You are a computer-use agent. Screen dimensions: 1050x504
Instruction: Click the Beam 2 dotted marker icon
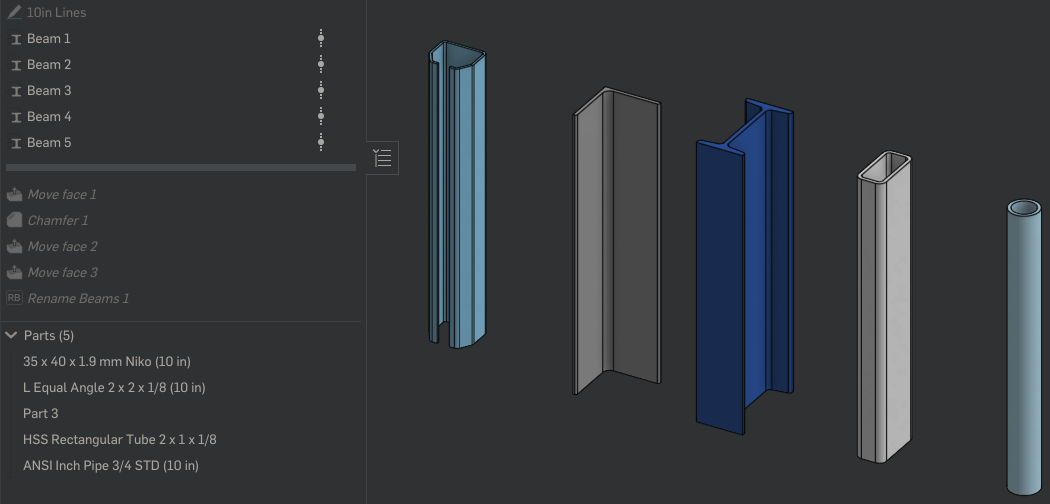point(321,64)
